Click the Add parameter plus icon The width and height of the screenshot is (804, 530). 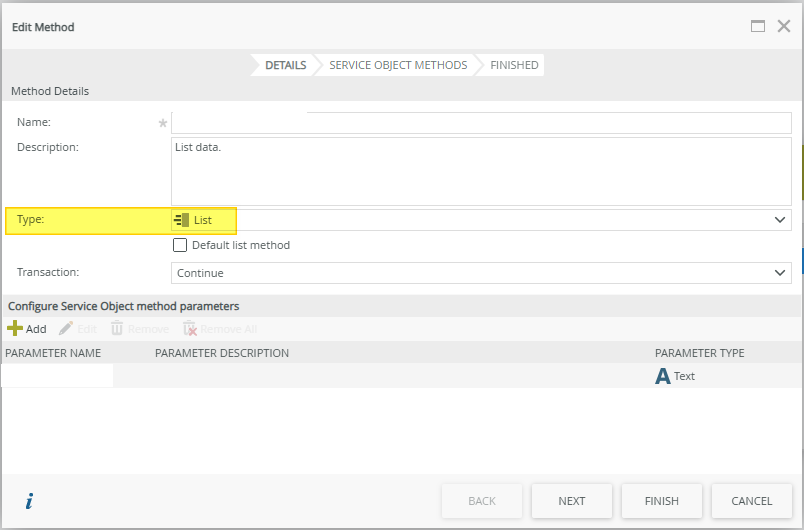click(15, 328)
